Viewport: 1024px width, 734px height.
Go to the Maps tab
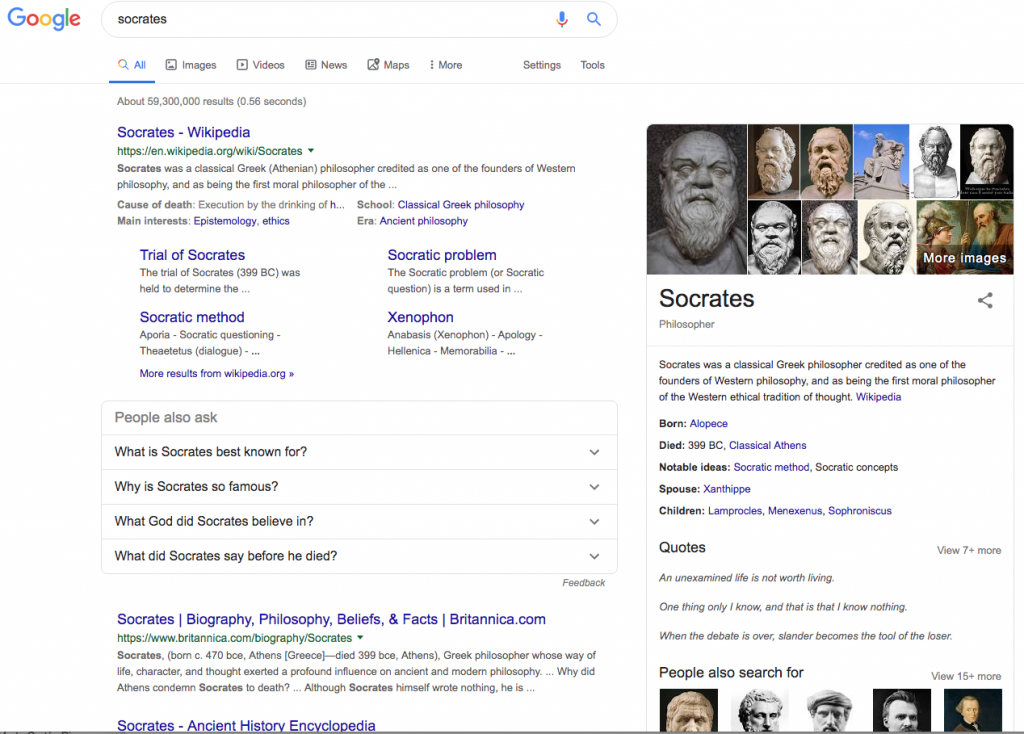pos(389,65)
